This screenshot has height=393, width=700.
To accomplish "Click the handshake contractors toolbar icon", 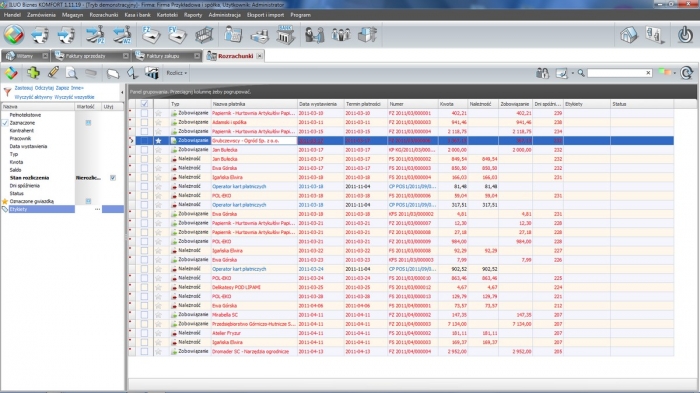I will [x=314, y=35].
